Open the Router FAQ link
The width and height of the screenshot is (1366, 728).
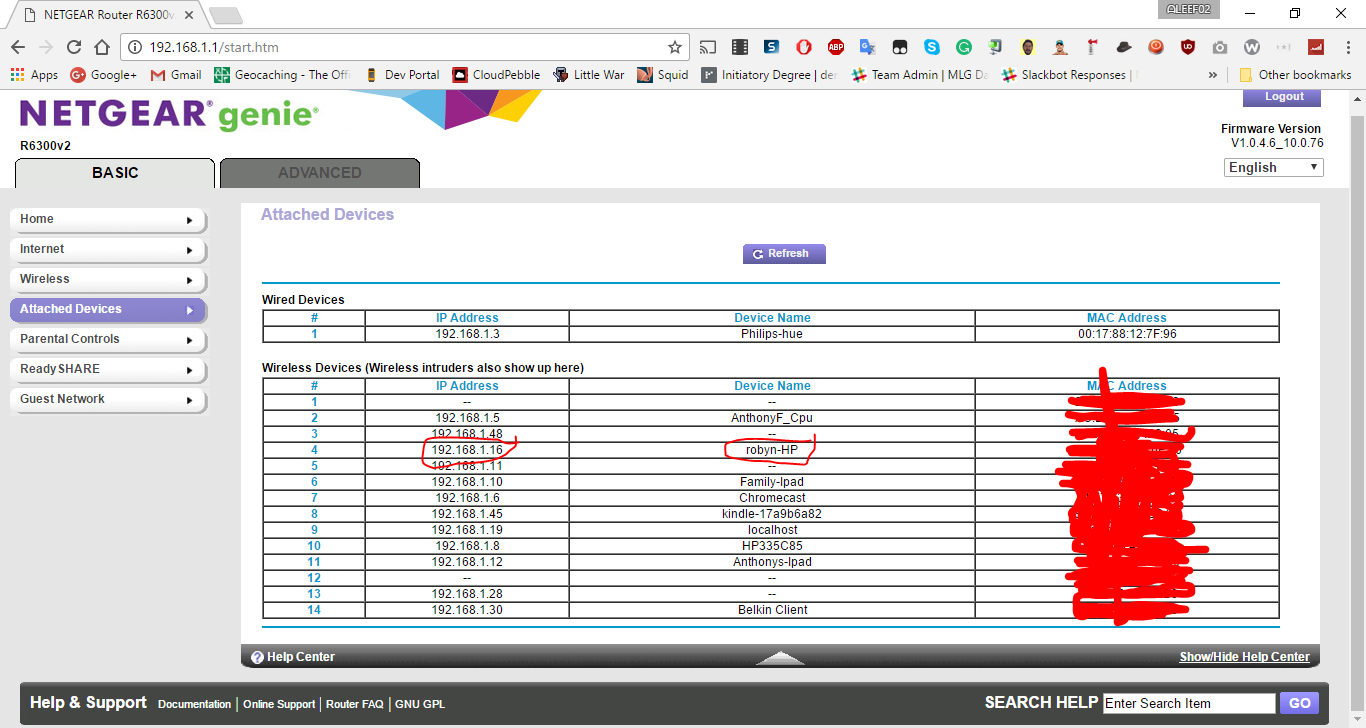pos(355,704)
